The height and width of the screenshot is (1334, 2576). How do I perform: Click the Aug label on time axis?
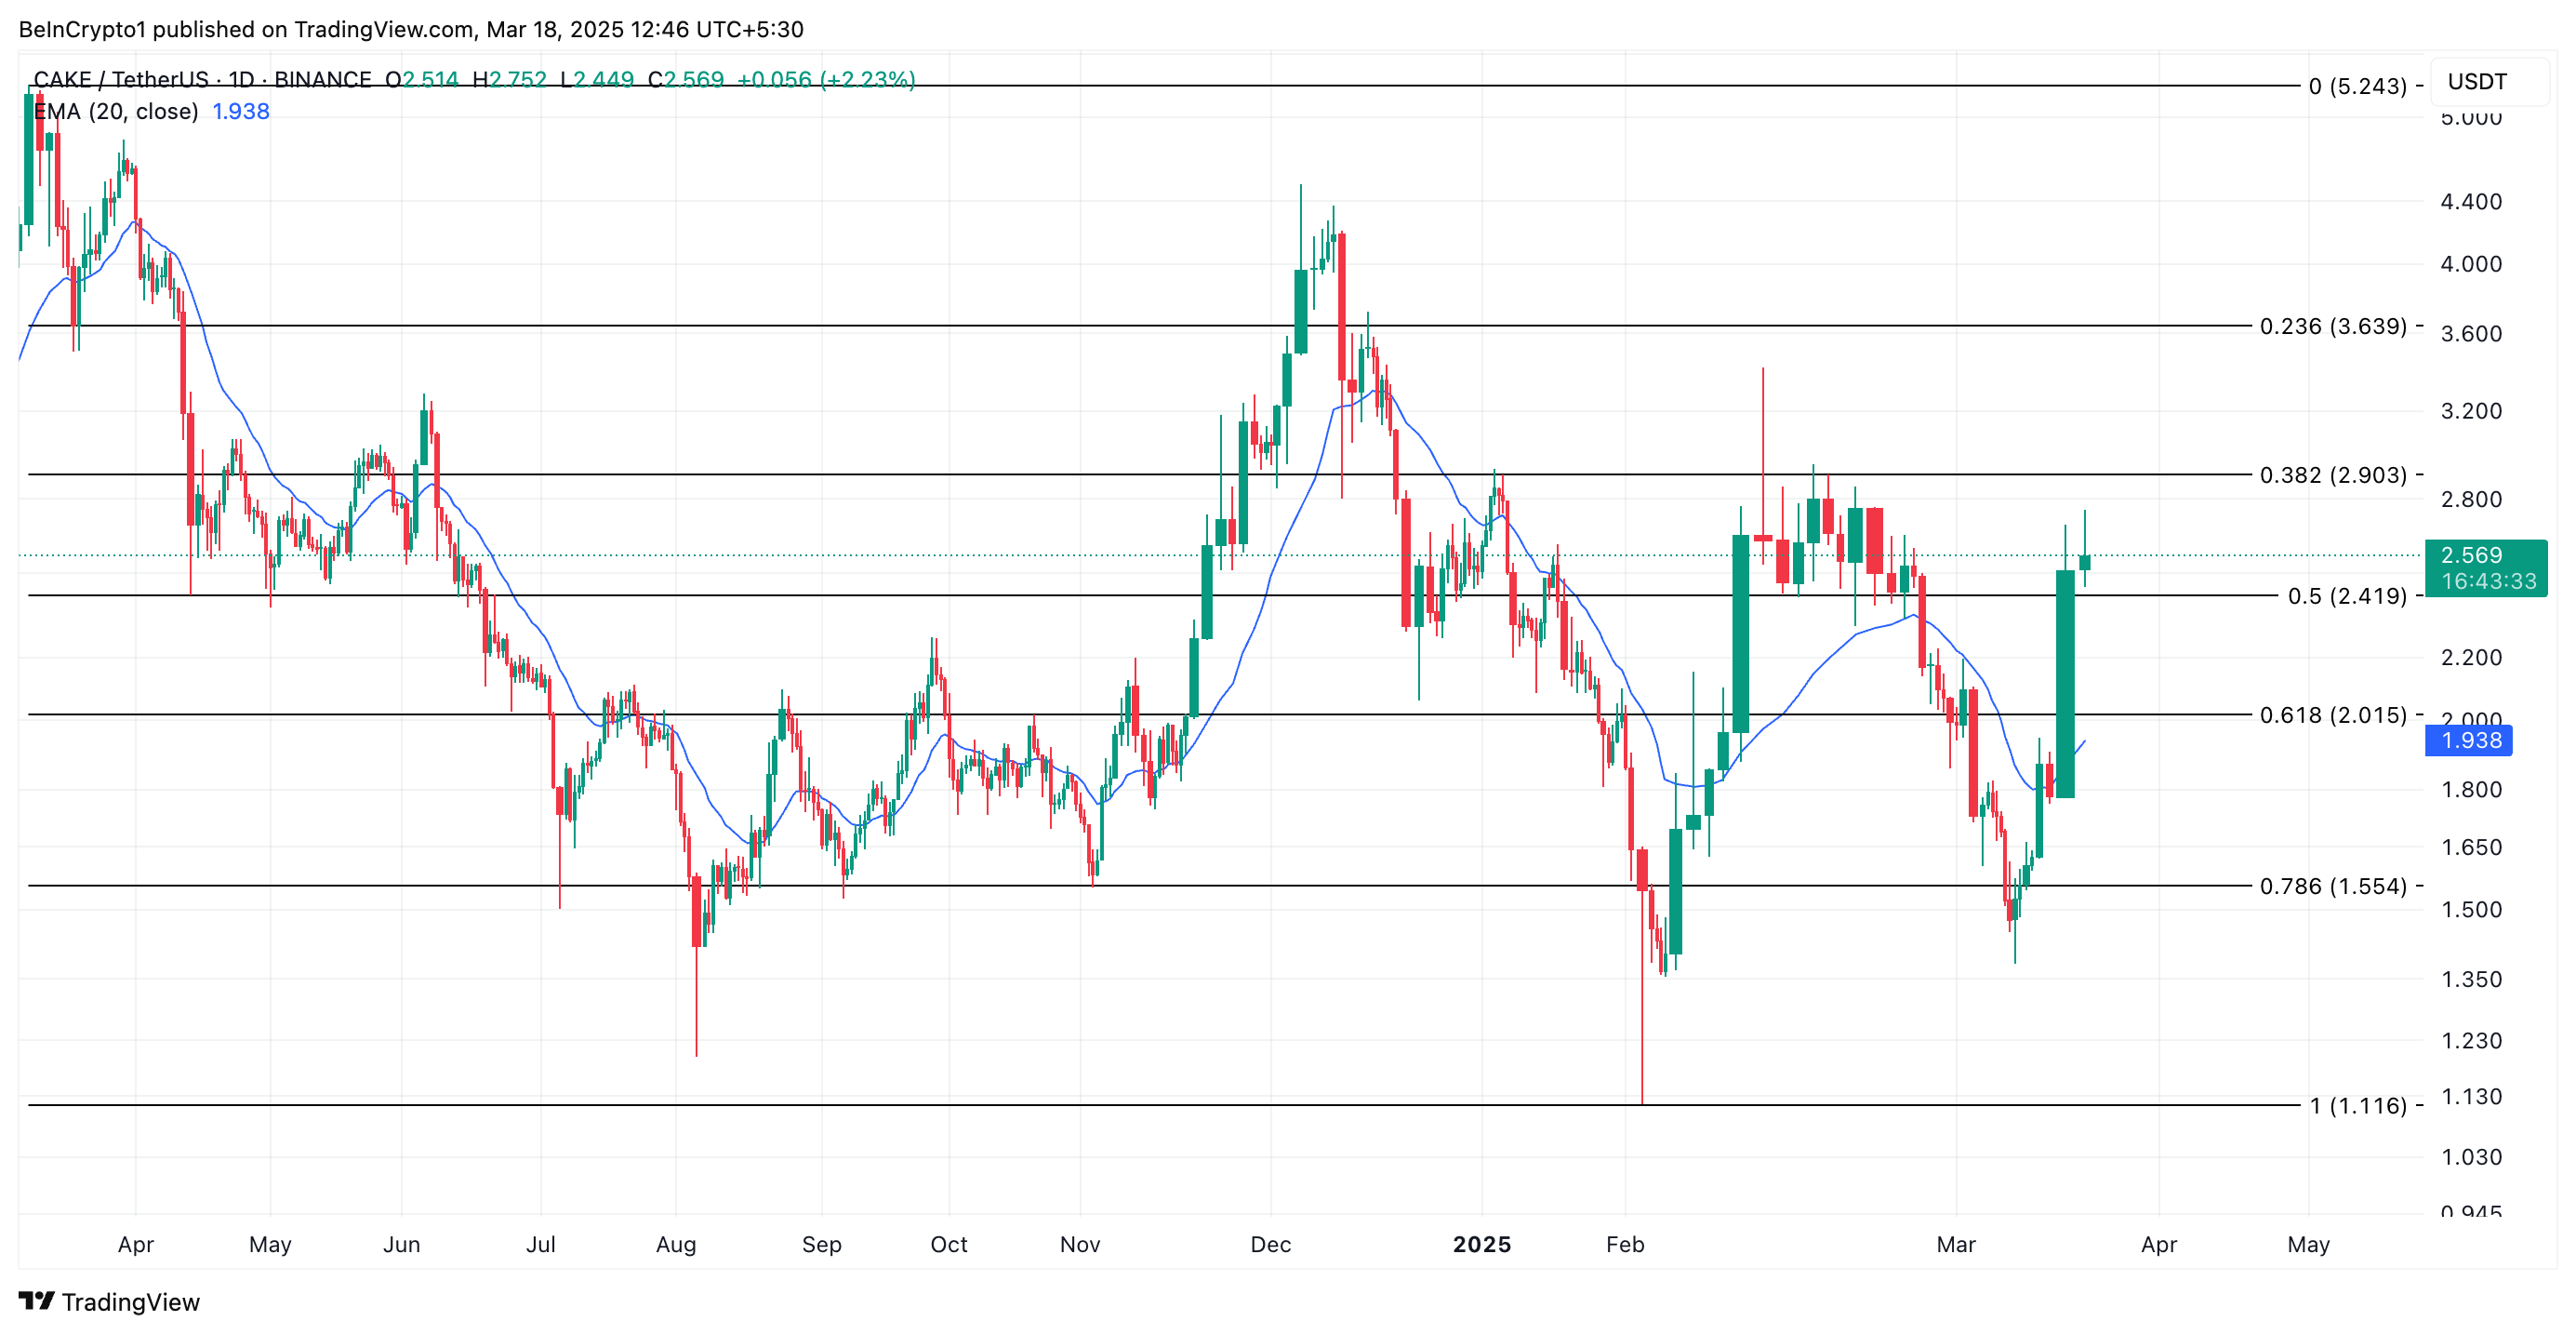676,1244
